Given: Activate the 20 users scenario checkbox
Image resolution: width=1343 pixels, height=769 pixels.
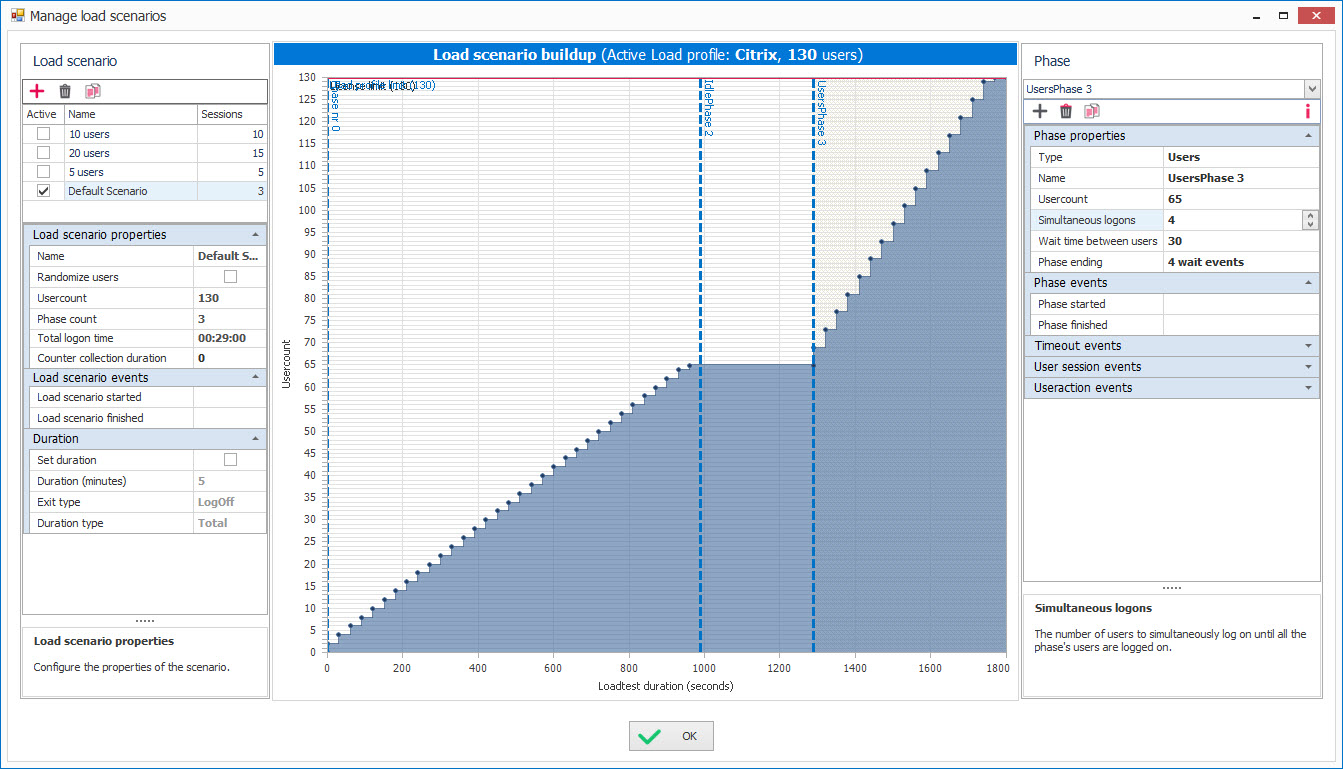Looking at the screenshot, I should [x=41, y=152].
